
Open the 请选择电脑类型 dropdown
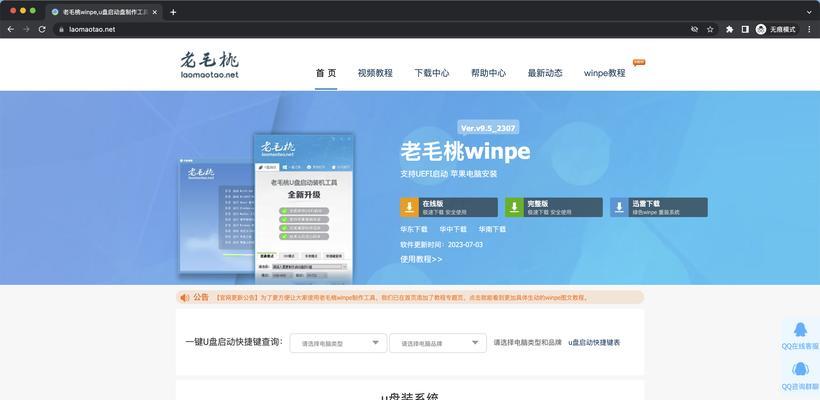tap(338, 343)
